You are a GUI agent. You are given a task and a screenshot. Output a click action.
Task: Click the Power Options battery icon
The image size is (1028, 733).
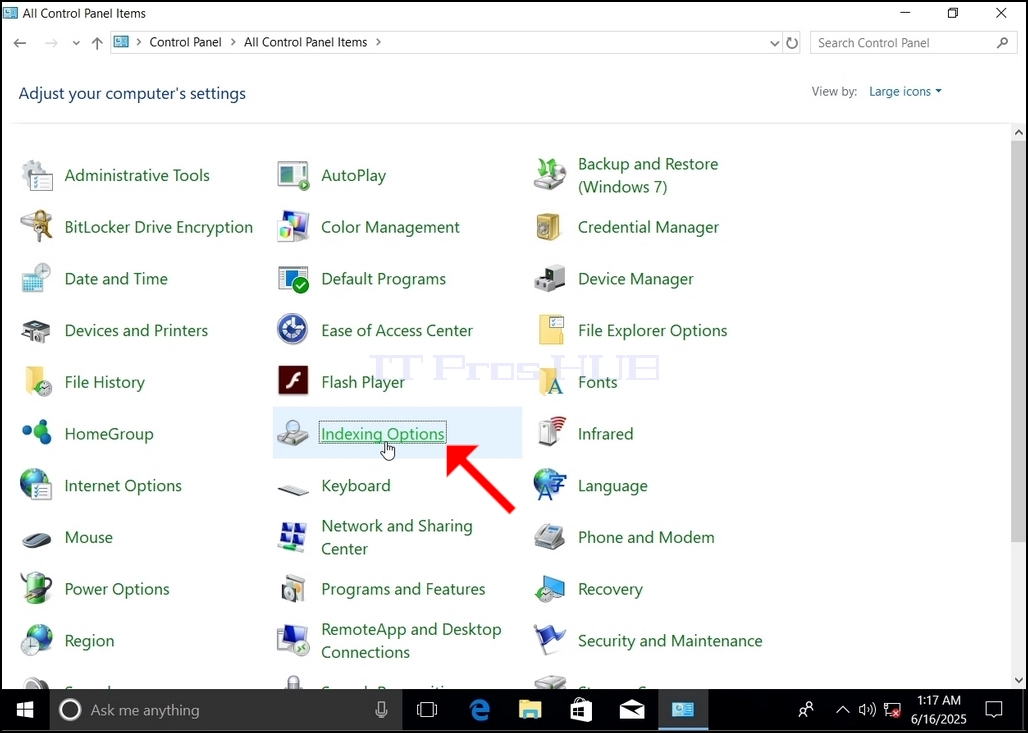37,589
